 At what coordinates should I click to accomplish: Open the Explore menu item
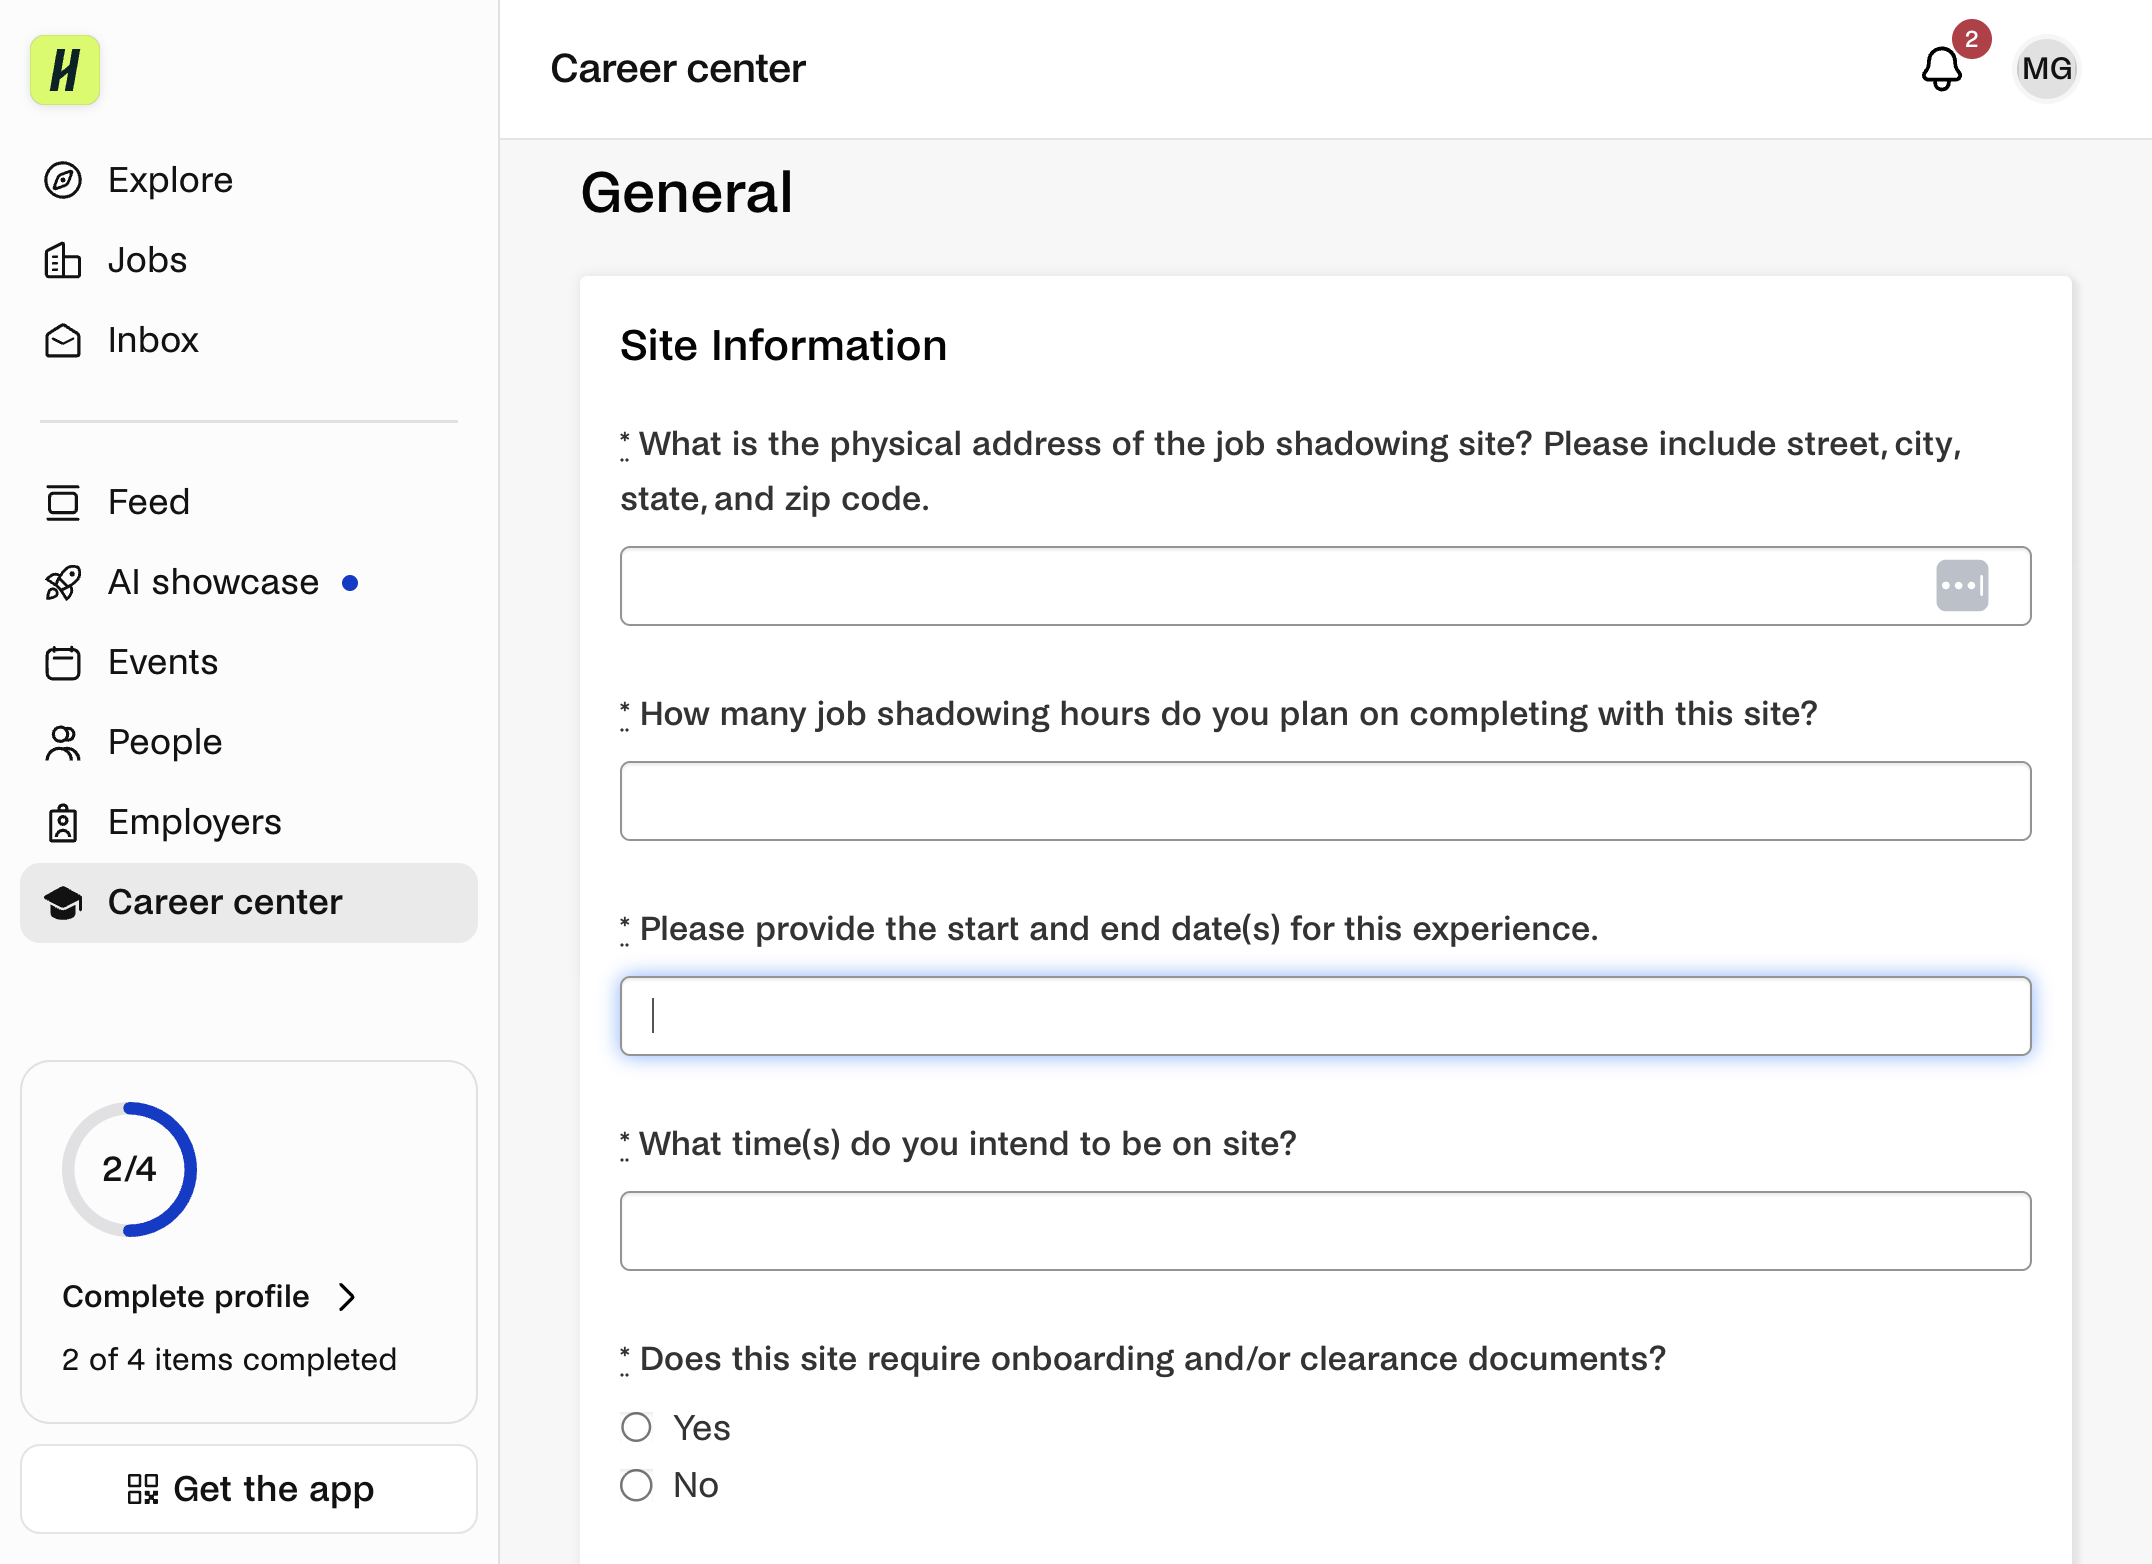tap(249, 180)
